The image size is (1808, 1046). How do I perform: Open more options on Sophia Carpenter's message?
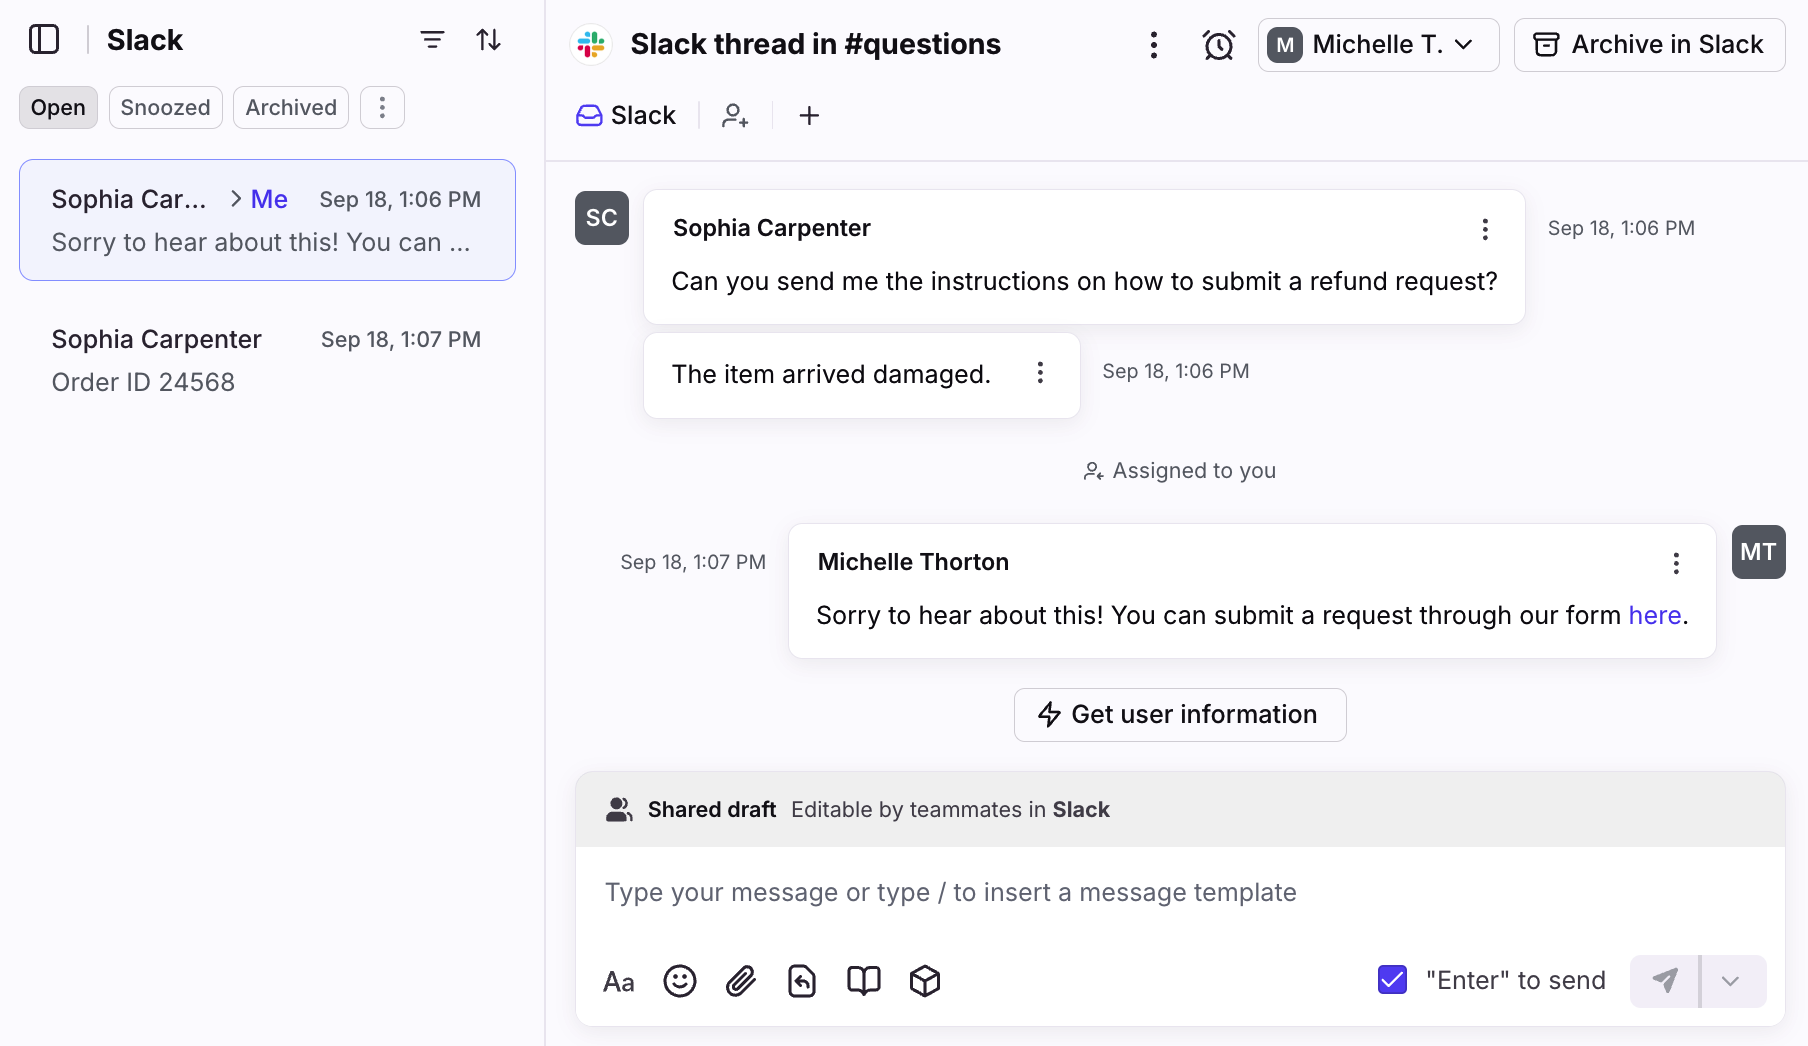[x=1485, y=229]
